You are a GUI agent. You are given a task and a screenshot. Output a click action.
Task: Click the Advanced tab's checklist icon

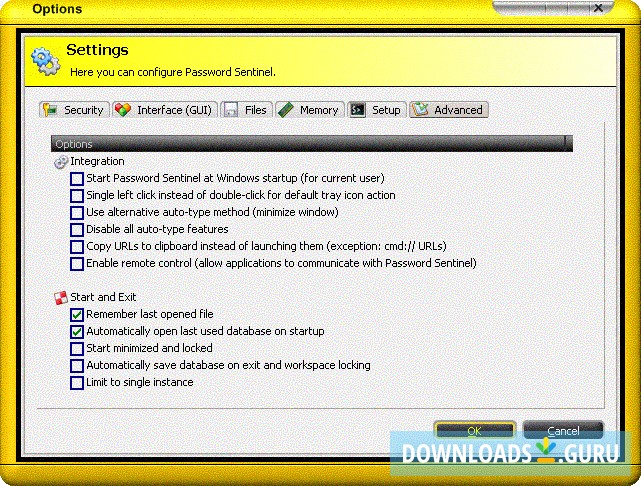click(x=420, y=110)
